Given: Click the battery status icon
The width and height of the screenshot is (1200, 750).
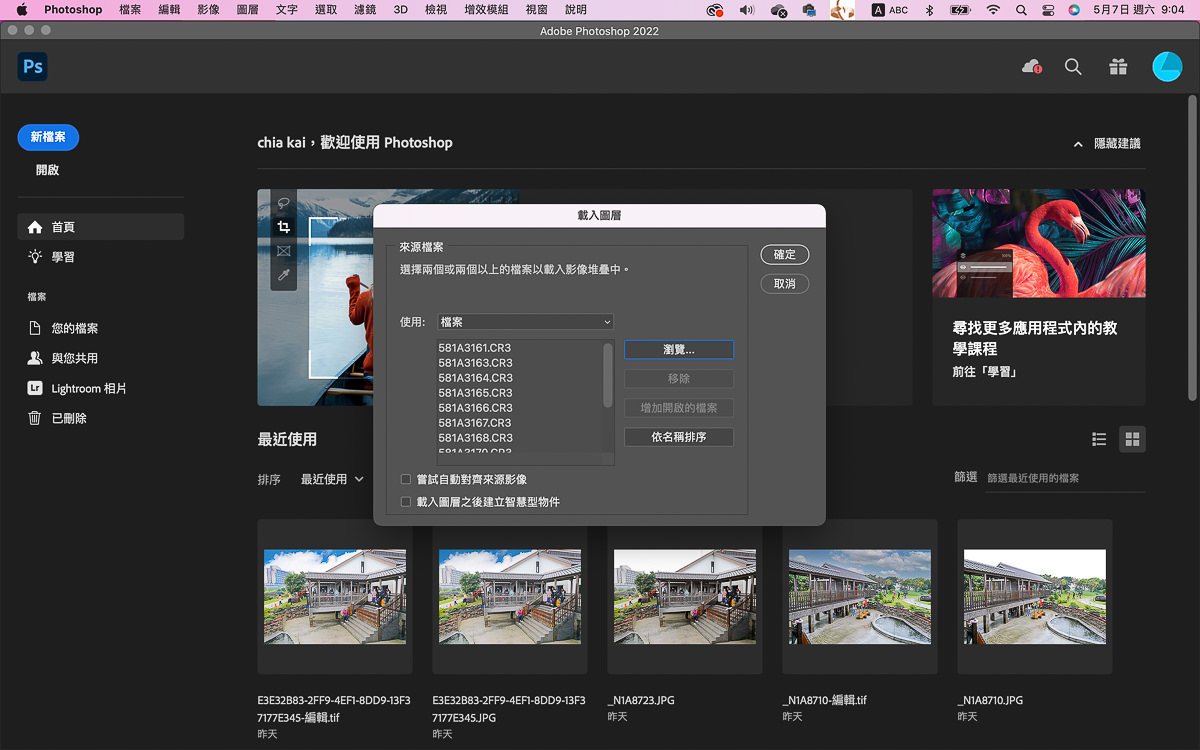Looking at the screenshot, I should tap(960, 10).
